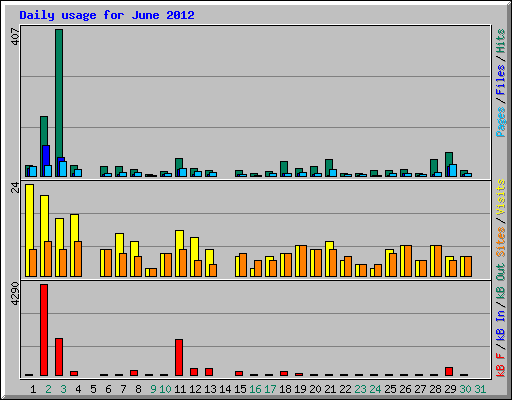The height and width of the screenshot is (400, 512).
Task: Click the 24 value on the visits axis
Action: (15, 188)
